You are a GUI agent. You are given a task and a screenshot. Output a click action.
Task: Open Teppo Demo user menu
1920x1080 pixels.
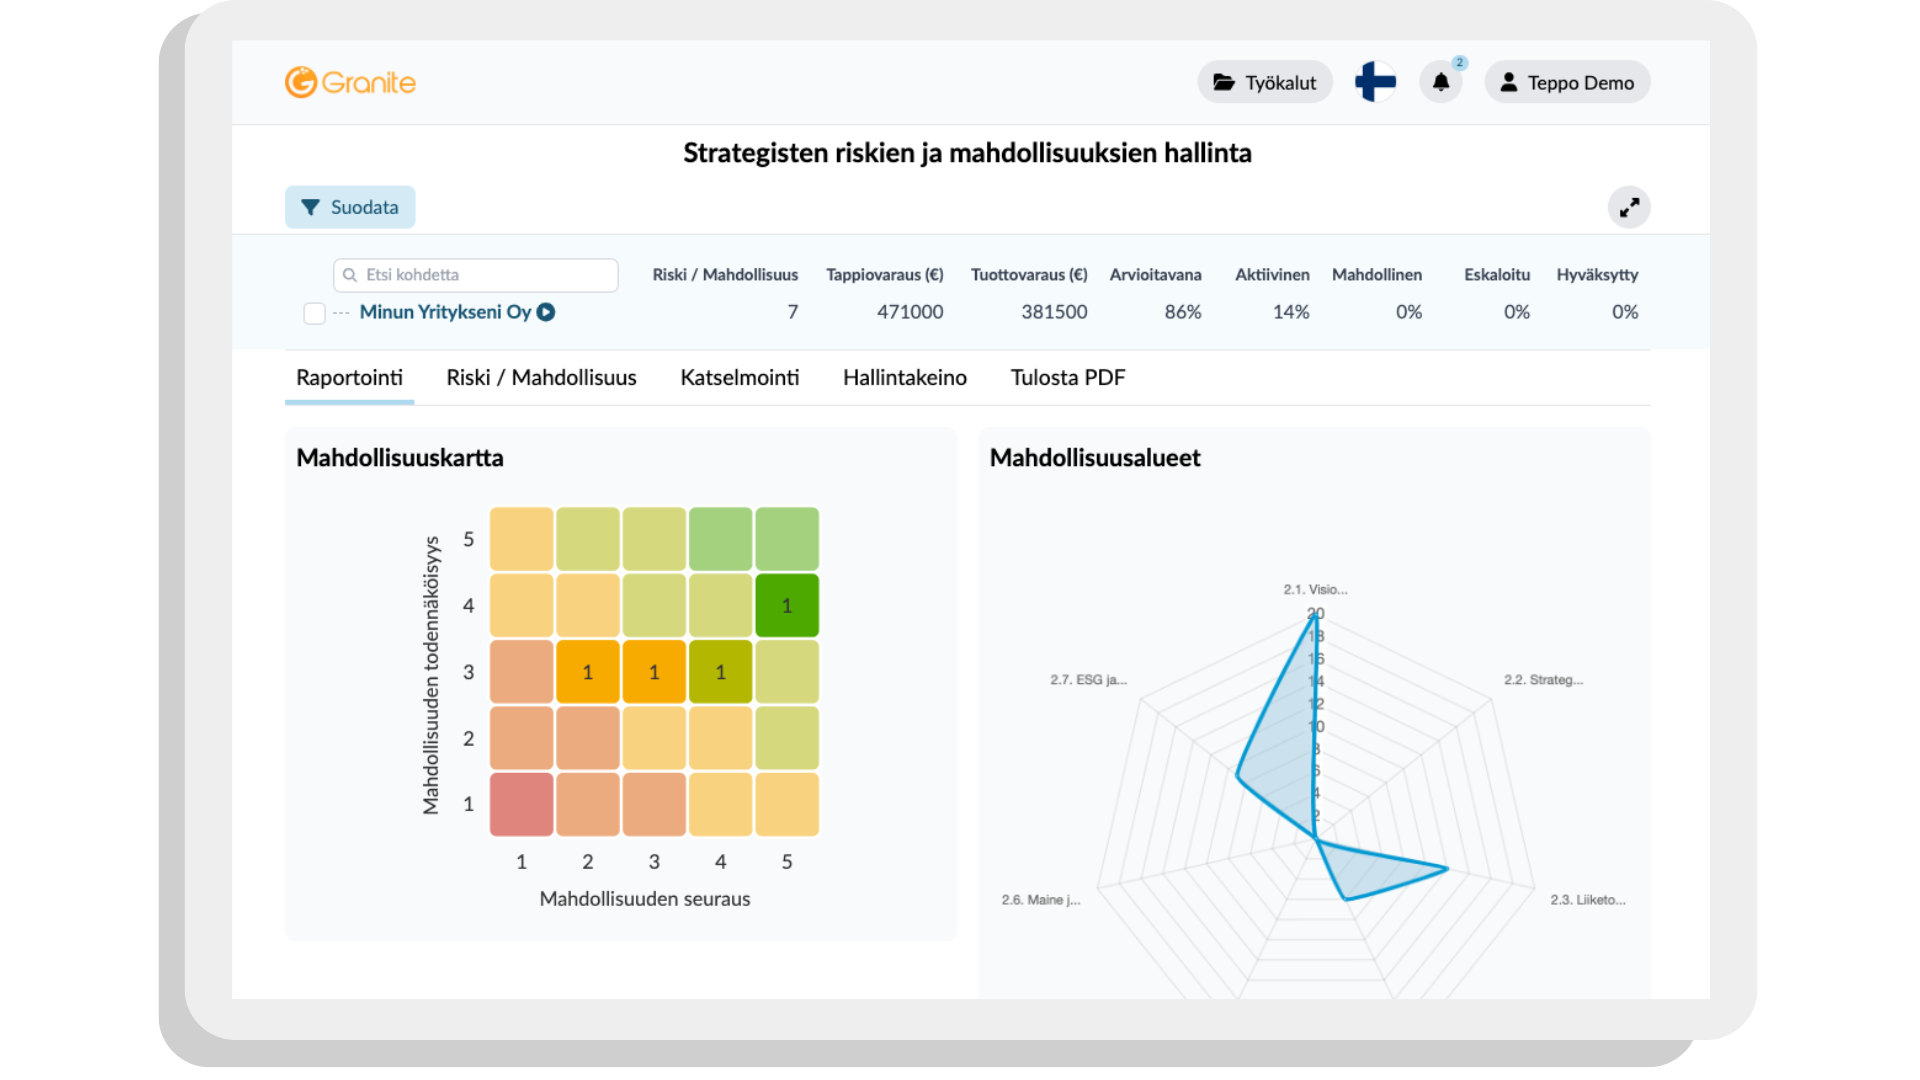[1567, 82]
